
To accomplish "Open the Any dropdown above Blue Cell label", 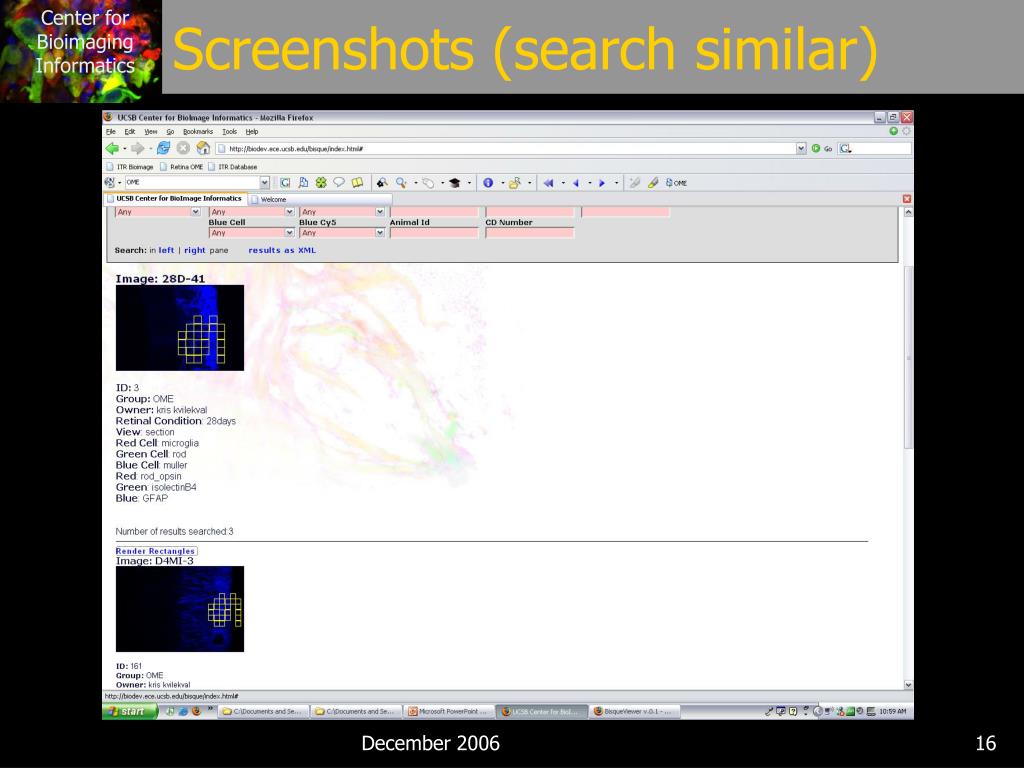I will point(251,212).
